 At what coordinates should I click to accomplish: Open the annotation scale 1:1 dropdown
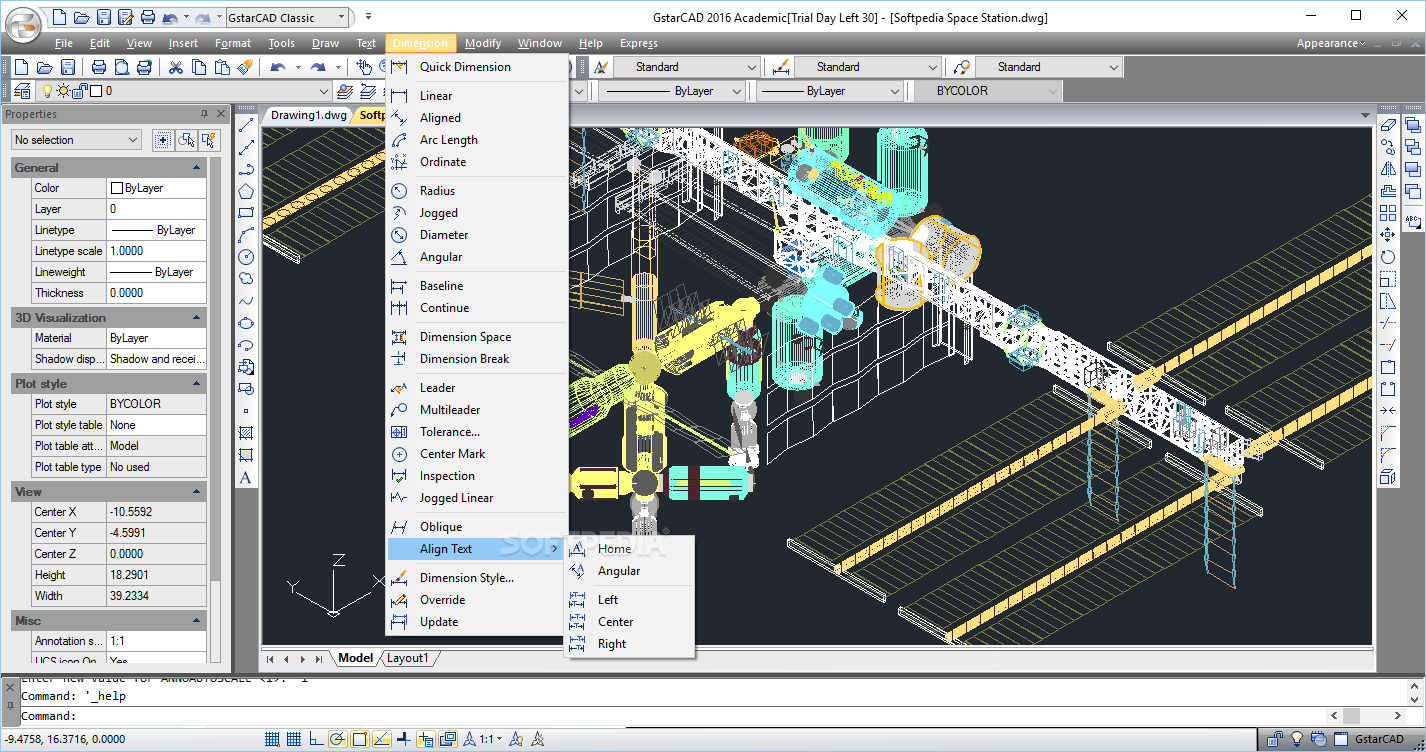tap(490, 740)
